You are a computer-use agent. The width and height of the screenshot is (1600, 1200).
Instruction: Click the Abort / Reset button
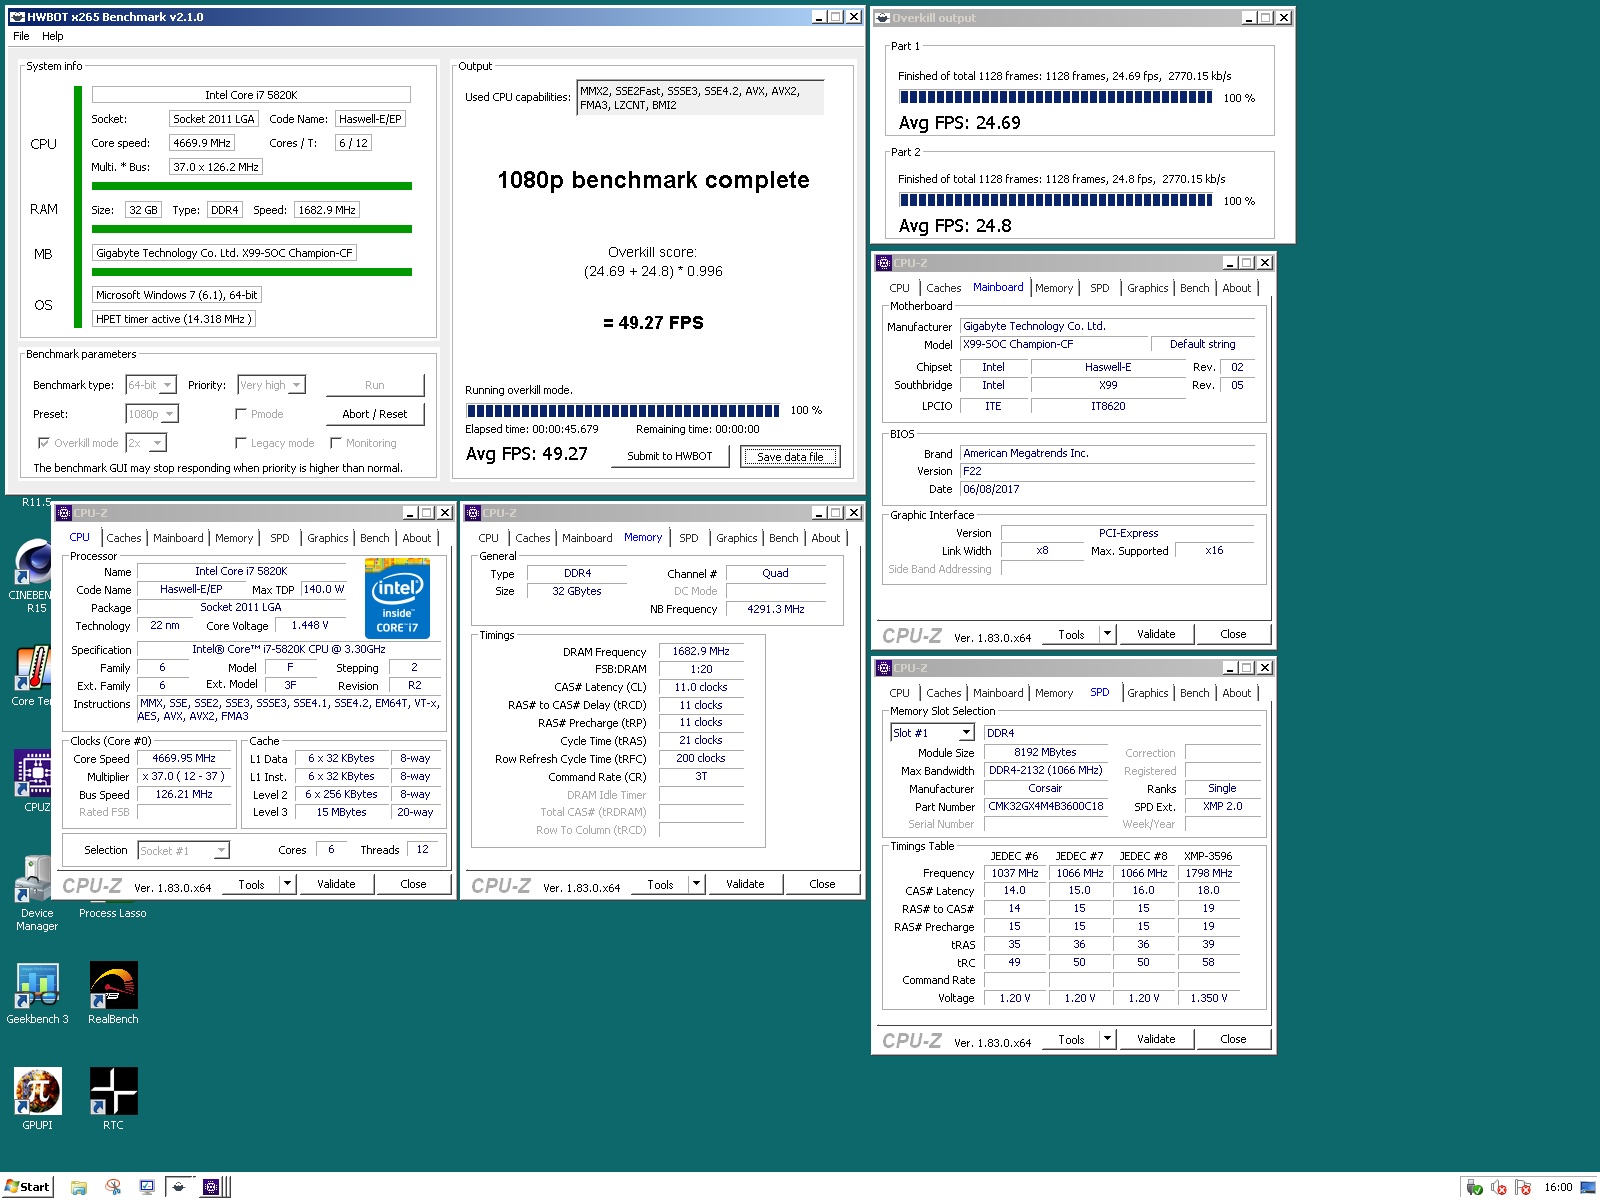pos(375,414)
